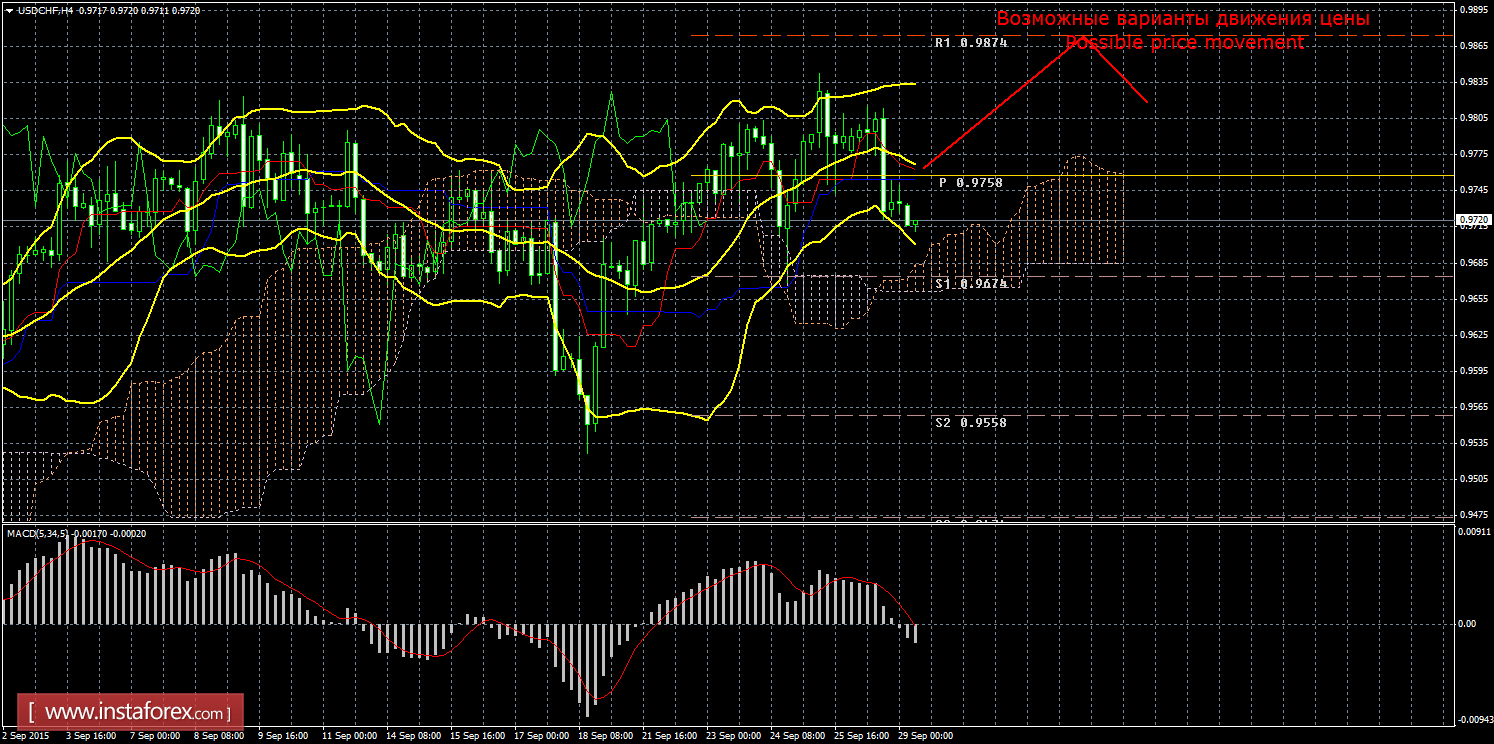Click the 0.9745 price scale value

tap(1472, 190)
